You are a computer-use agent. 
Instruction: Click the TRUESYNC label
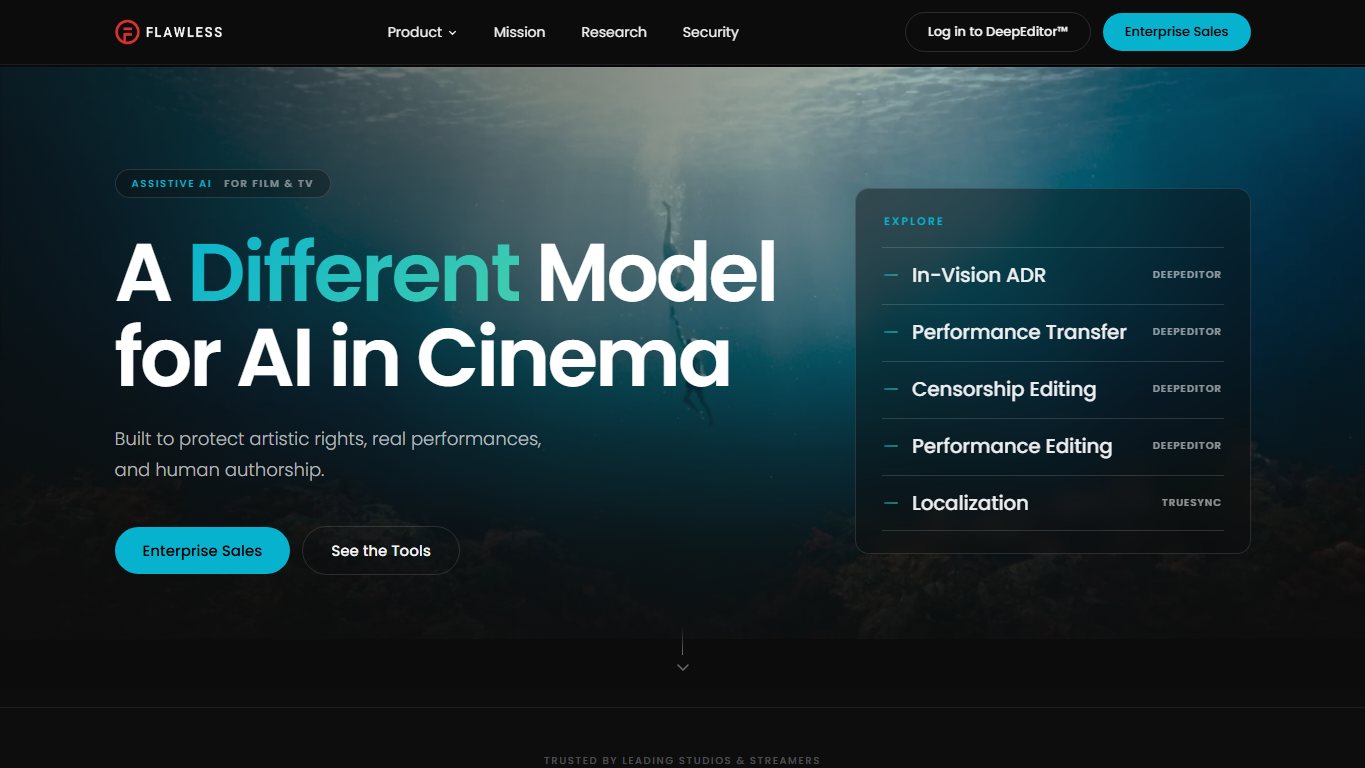pos(1191,503)
